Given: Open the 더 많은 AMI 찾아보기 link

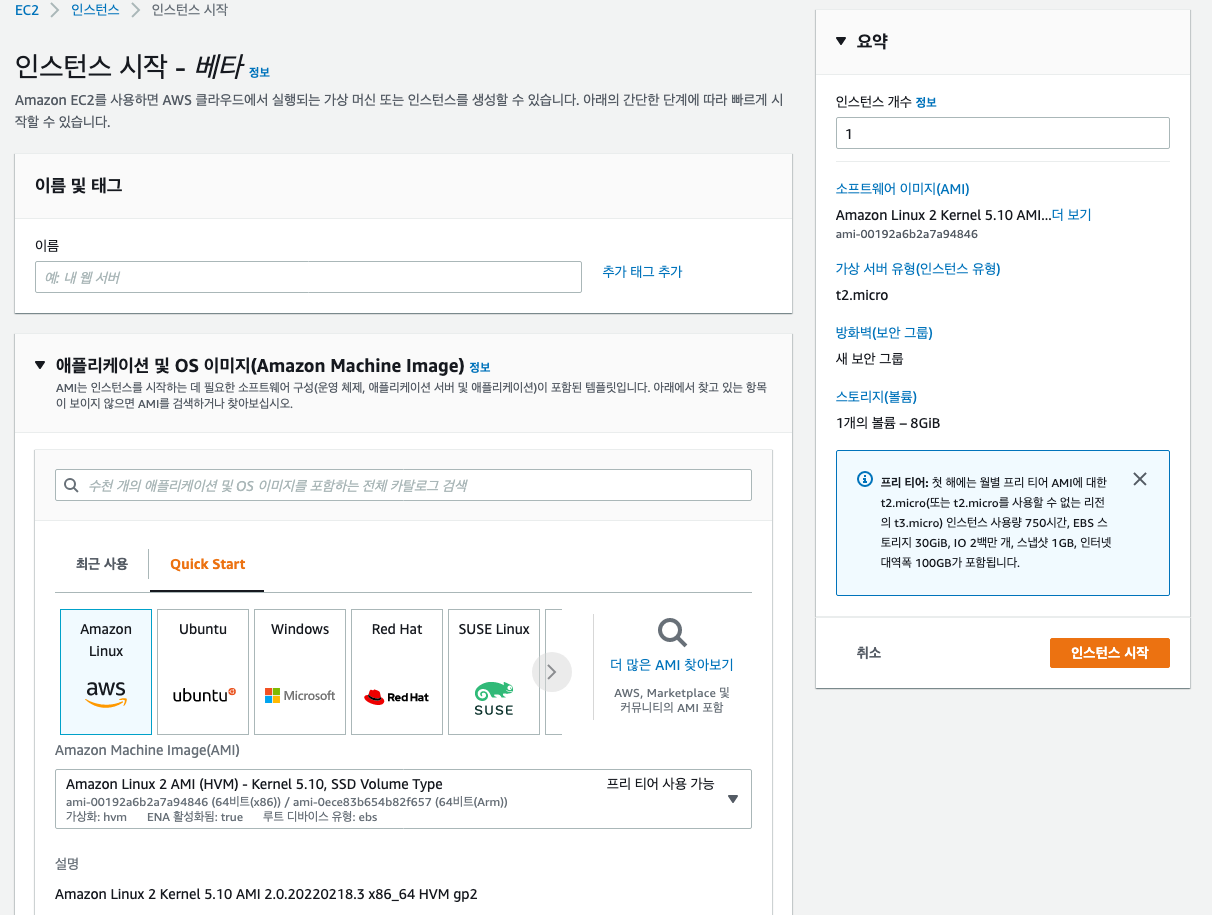Looking at the screenshot, I should 672,665.
